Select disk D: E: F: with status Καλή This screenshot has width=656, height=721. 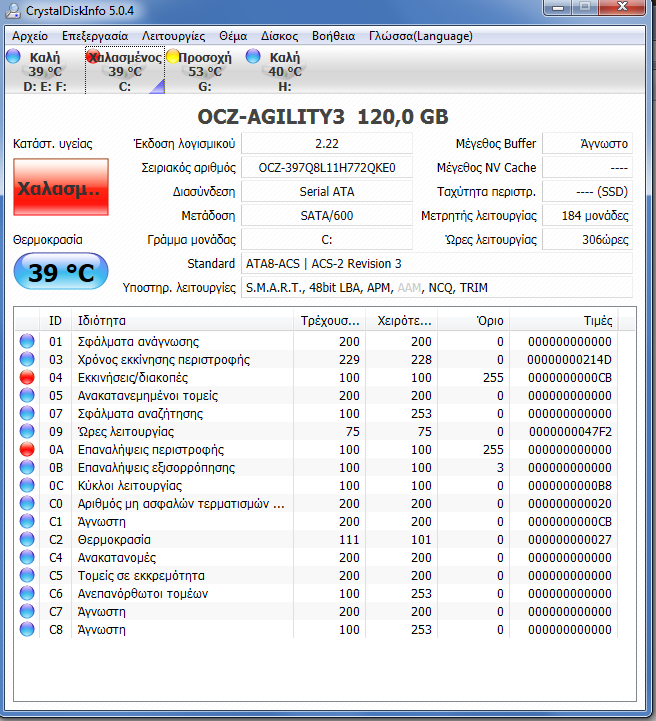(45, 70)
